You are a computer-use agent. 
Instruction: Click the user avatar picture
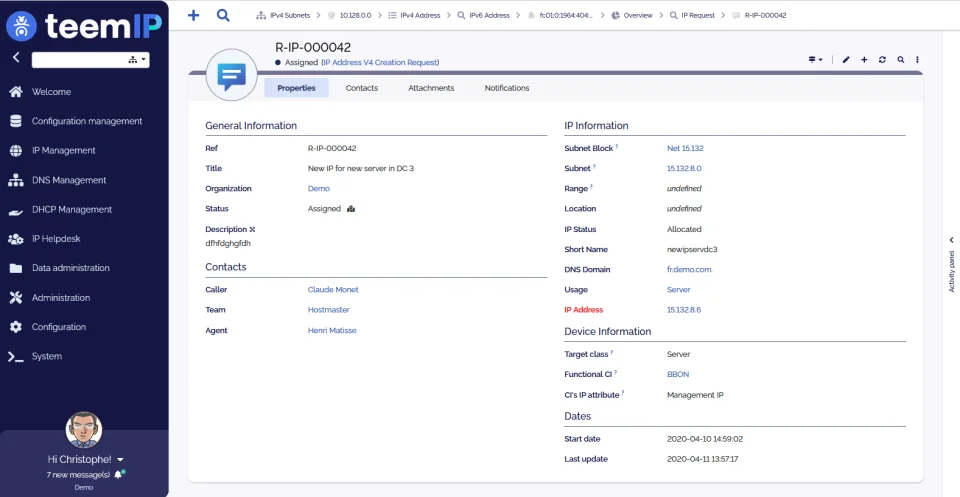point(84,430)
